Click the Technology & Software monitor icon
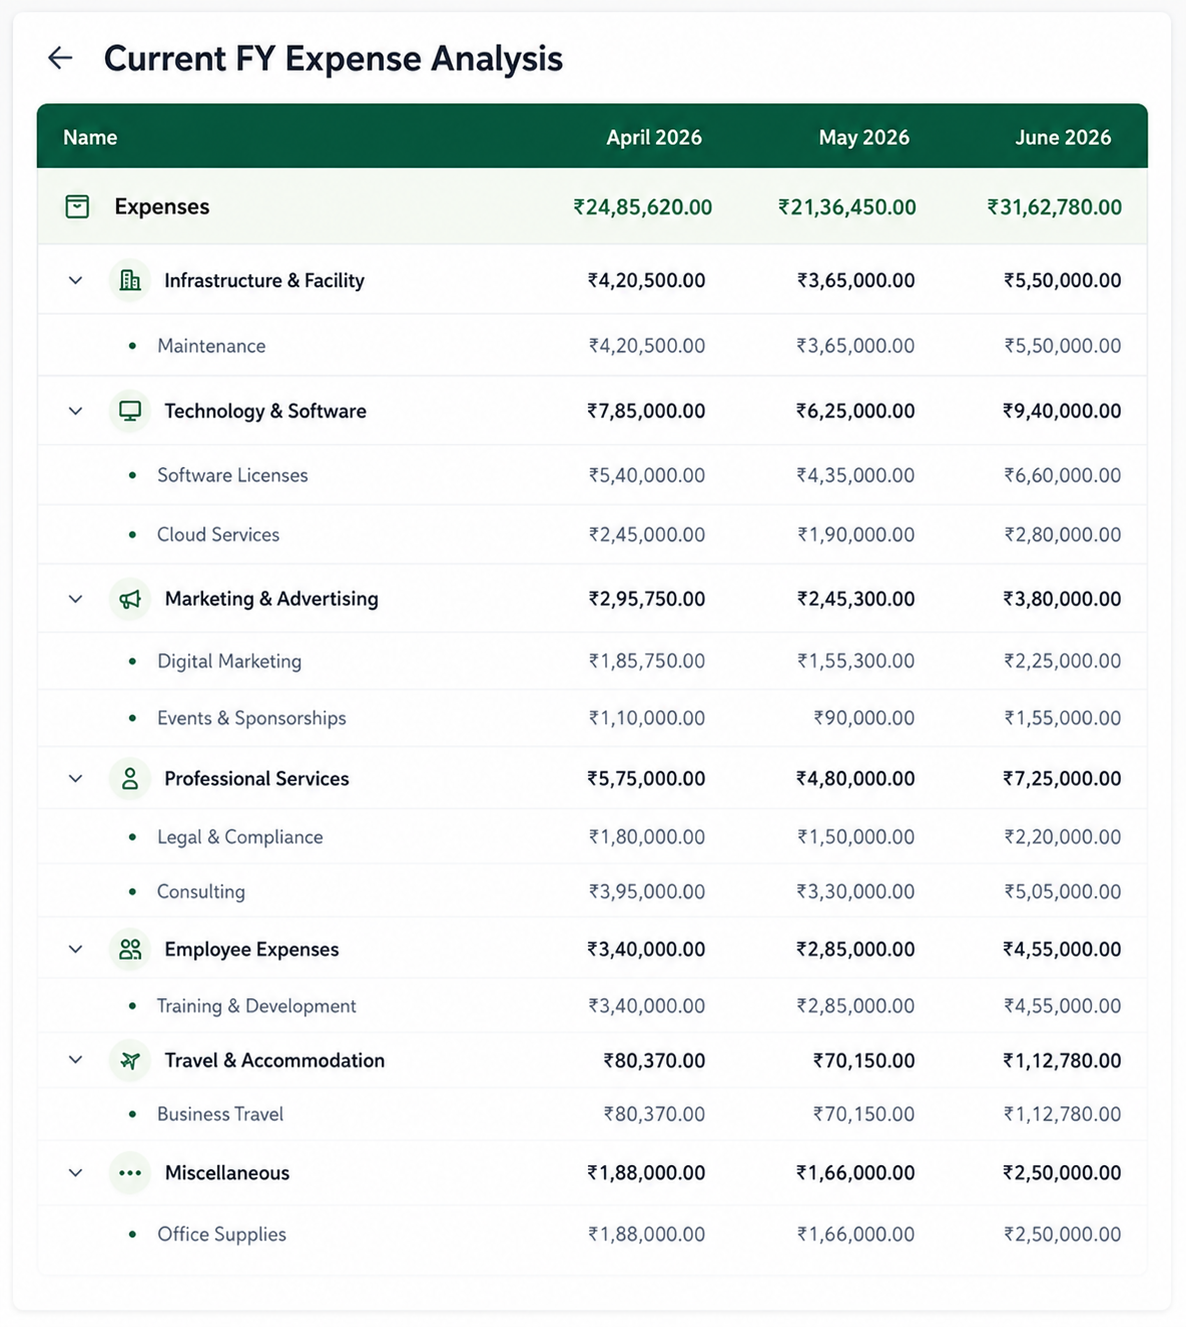 [130, 411]
